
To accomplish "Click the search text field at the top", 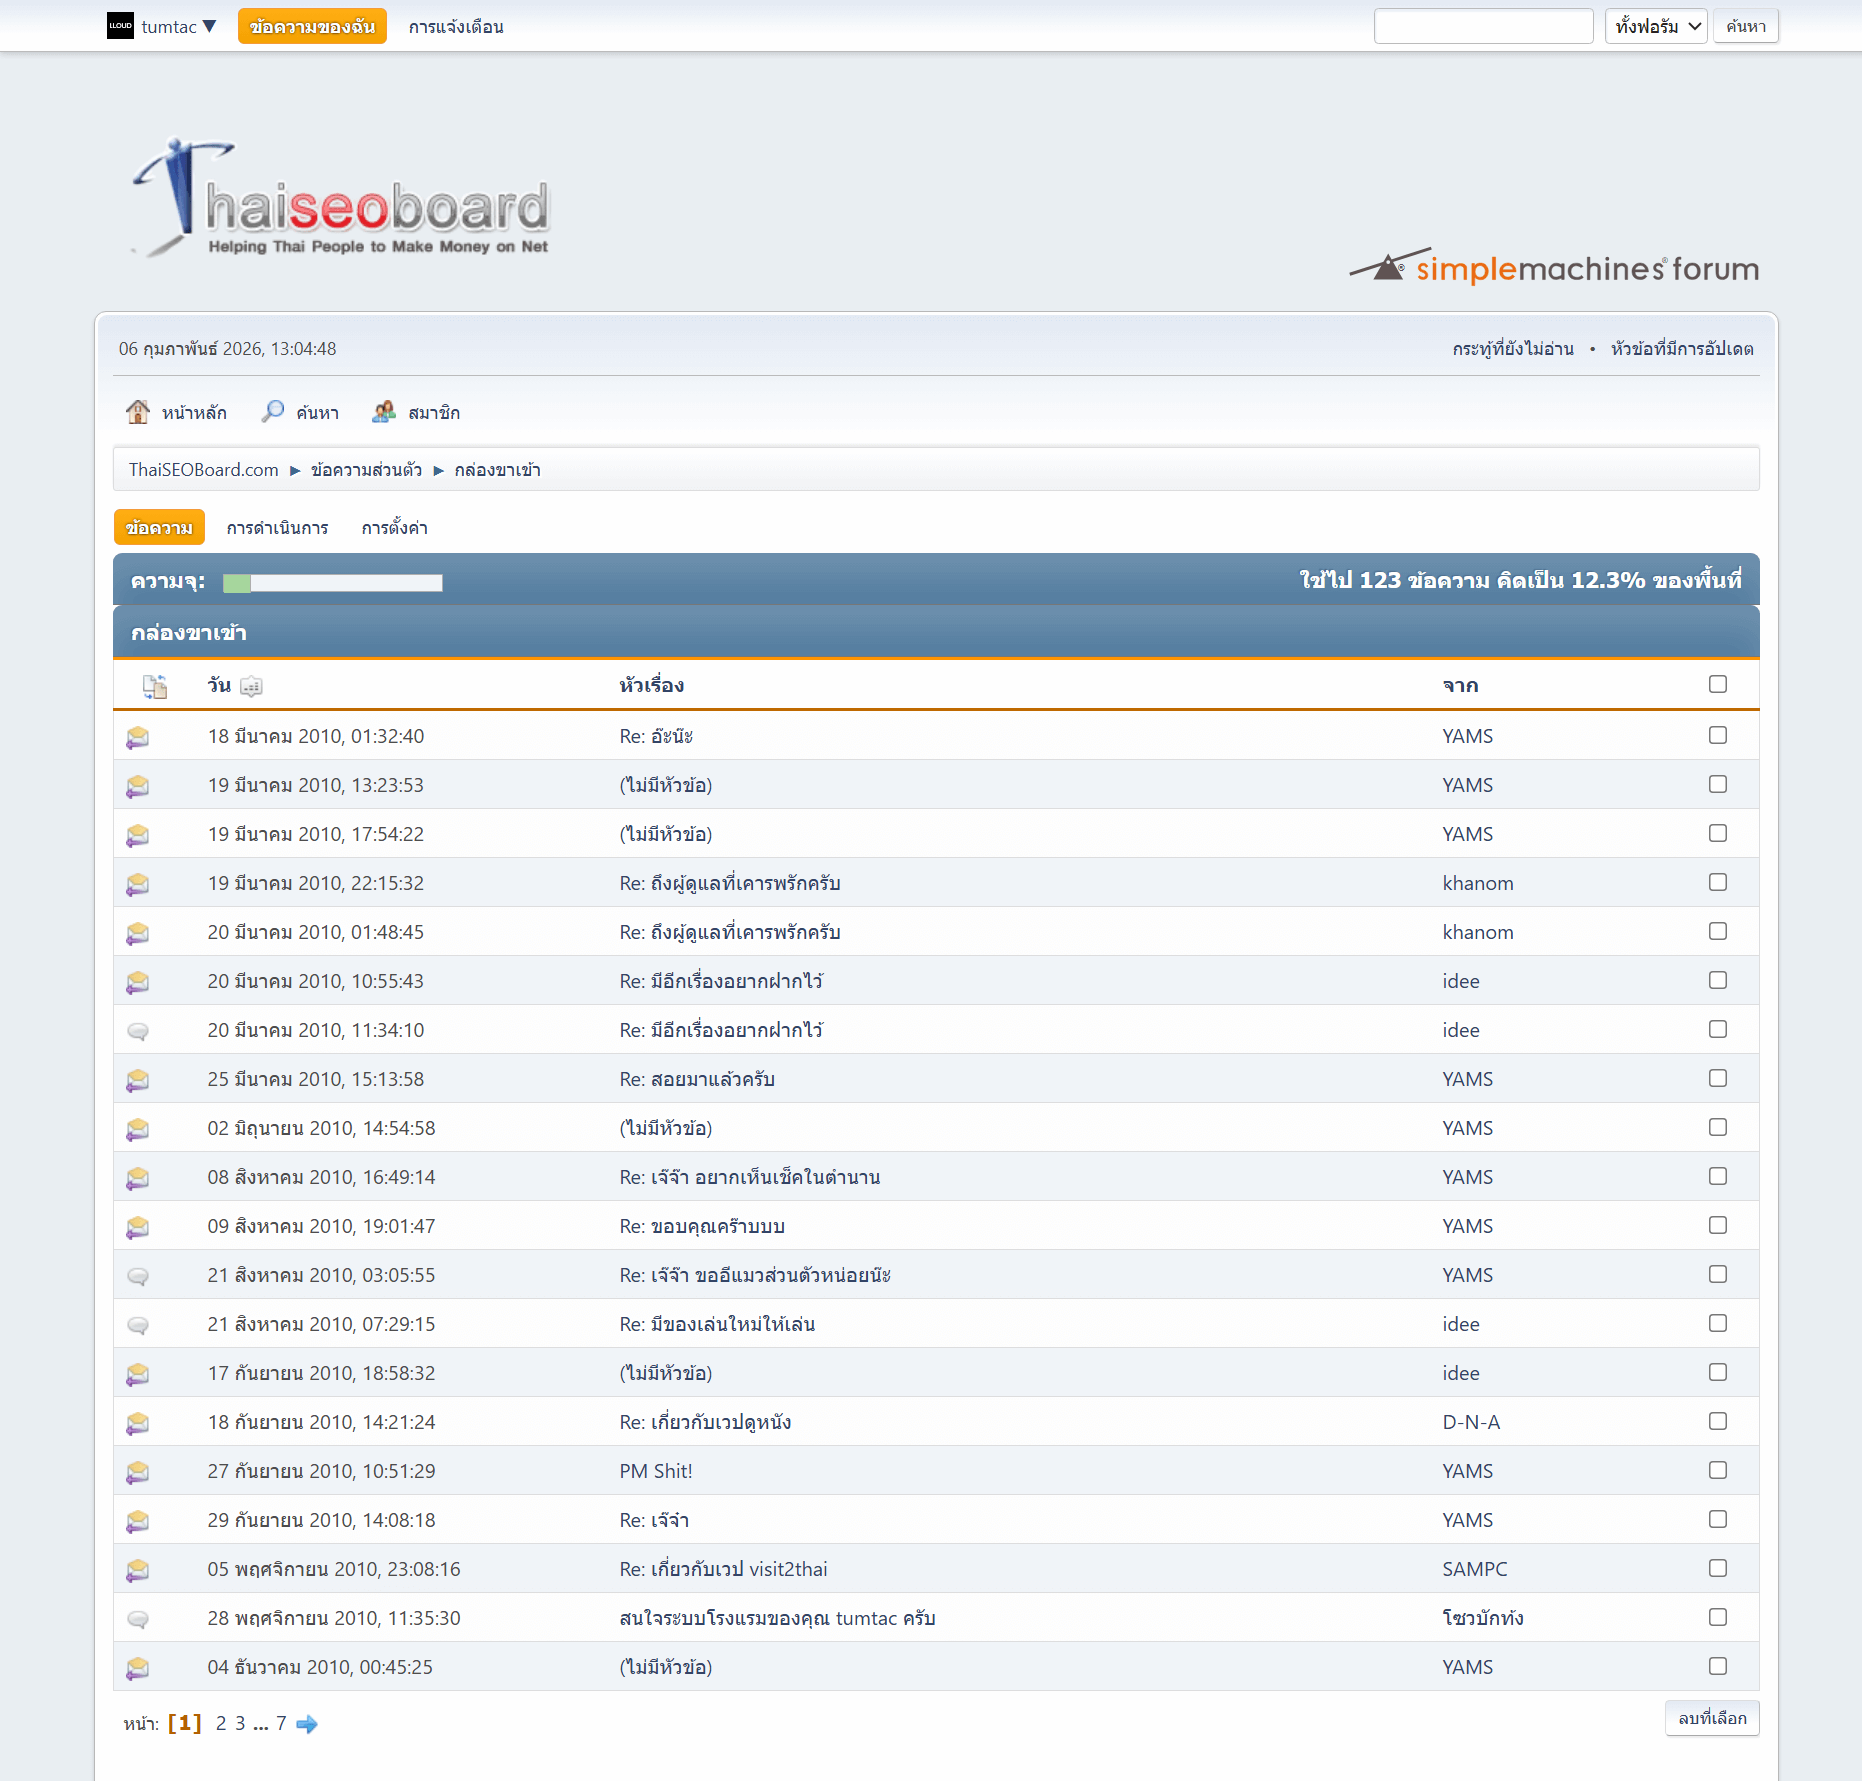I will [x=1483, y=27].
